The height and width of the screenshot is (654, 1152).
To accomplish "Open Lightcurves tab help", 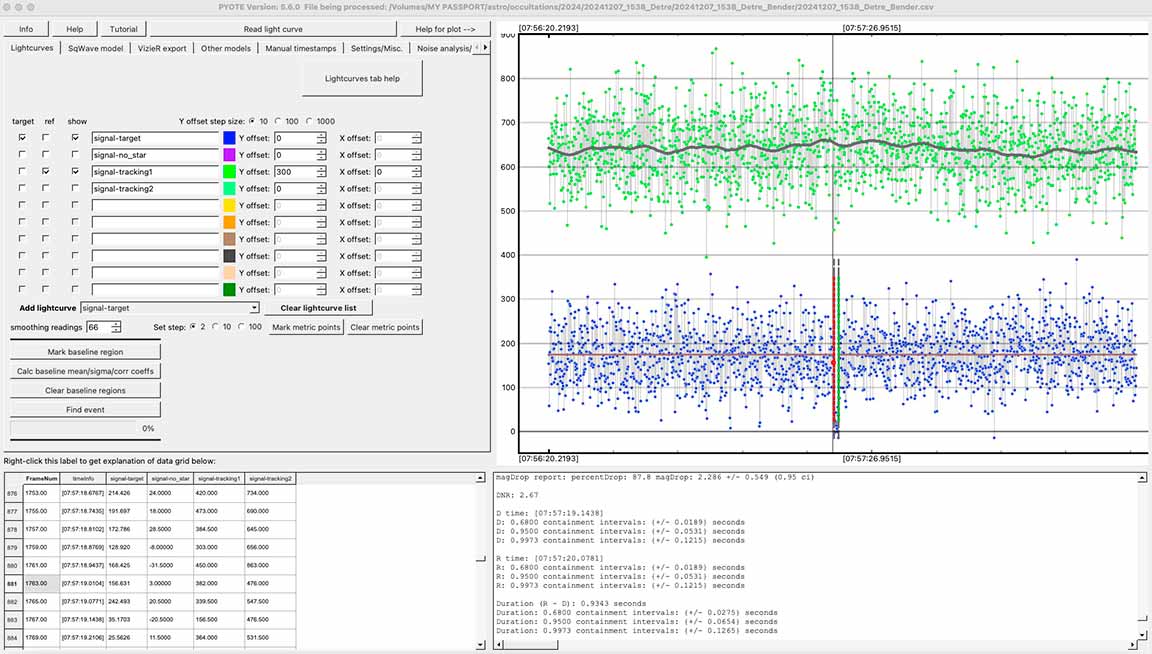I will tap(362, 79).
